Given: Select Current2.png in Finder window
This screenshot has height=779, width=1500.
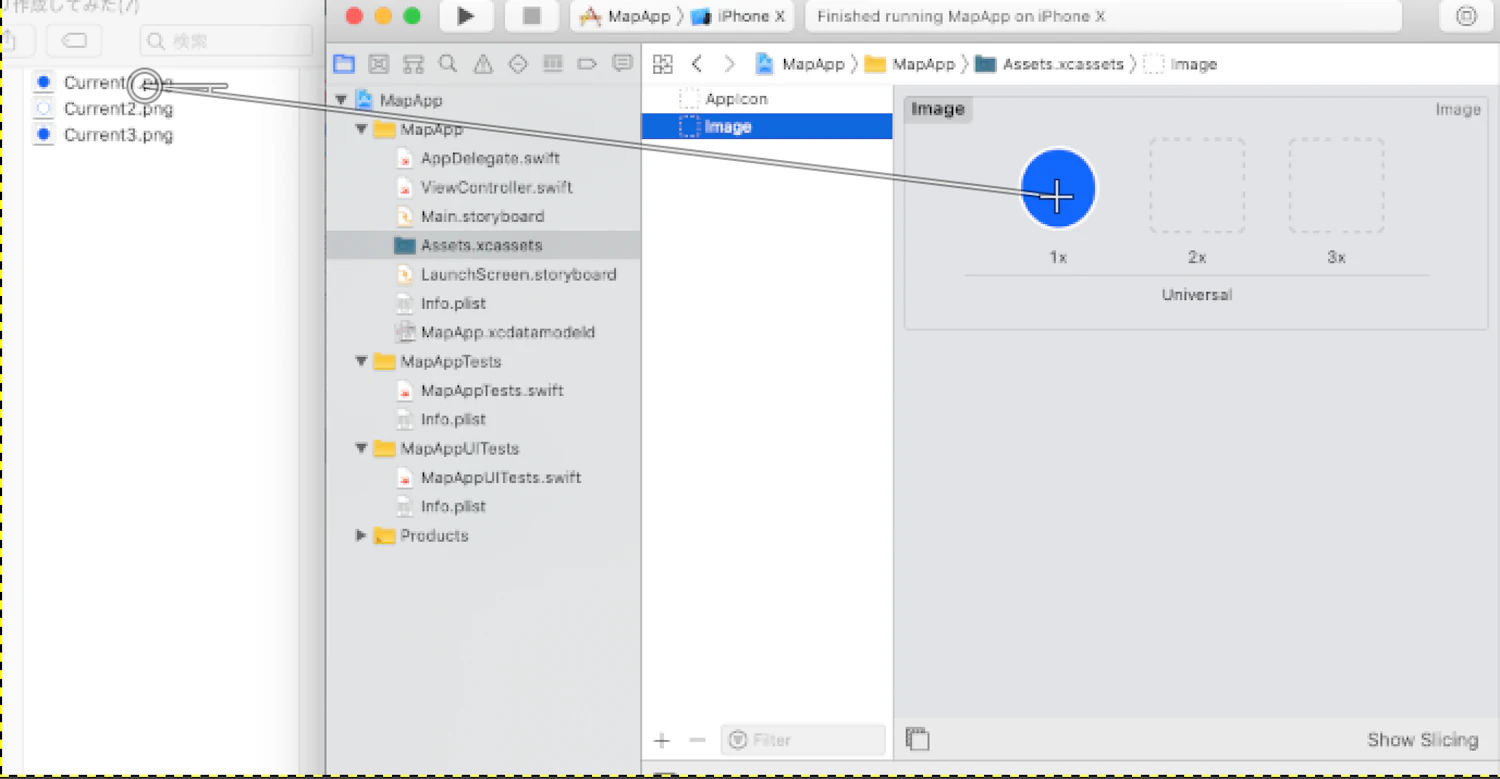Looking at the screenshot, I should tap(118, 109).
